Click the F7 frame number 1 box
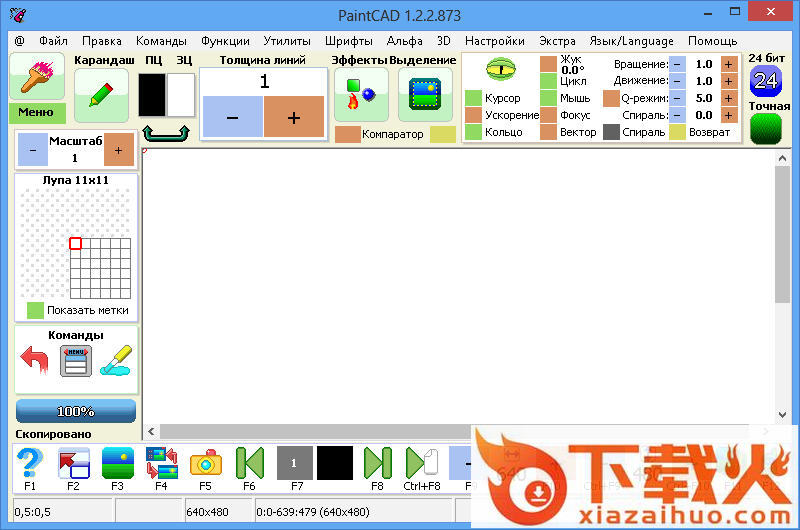The width and height of the screenshot is (800, 530). tap(294, 463)
